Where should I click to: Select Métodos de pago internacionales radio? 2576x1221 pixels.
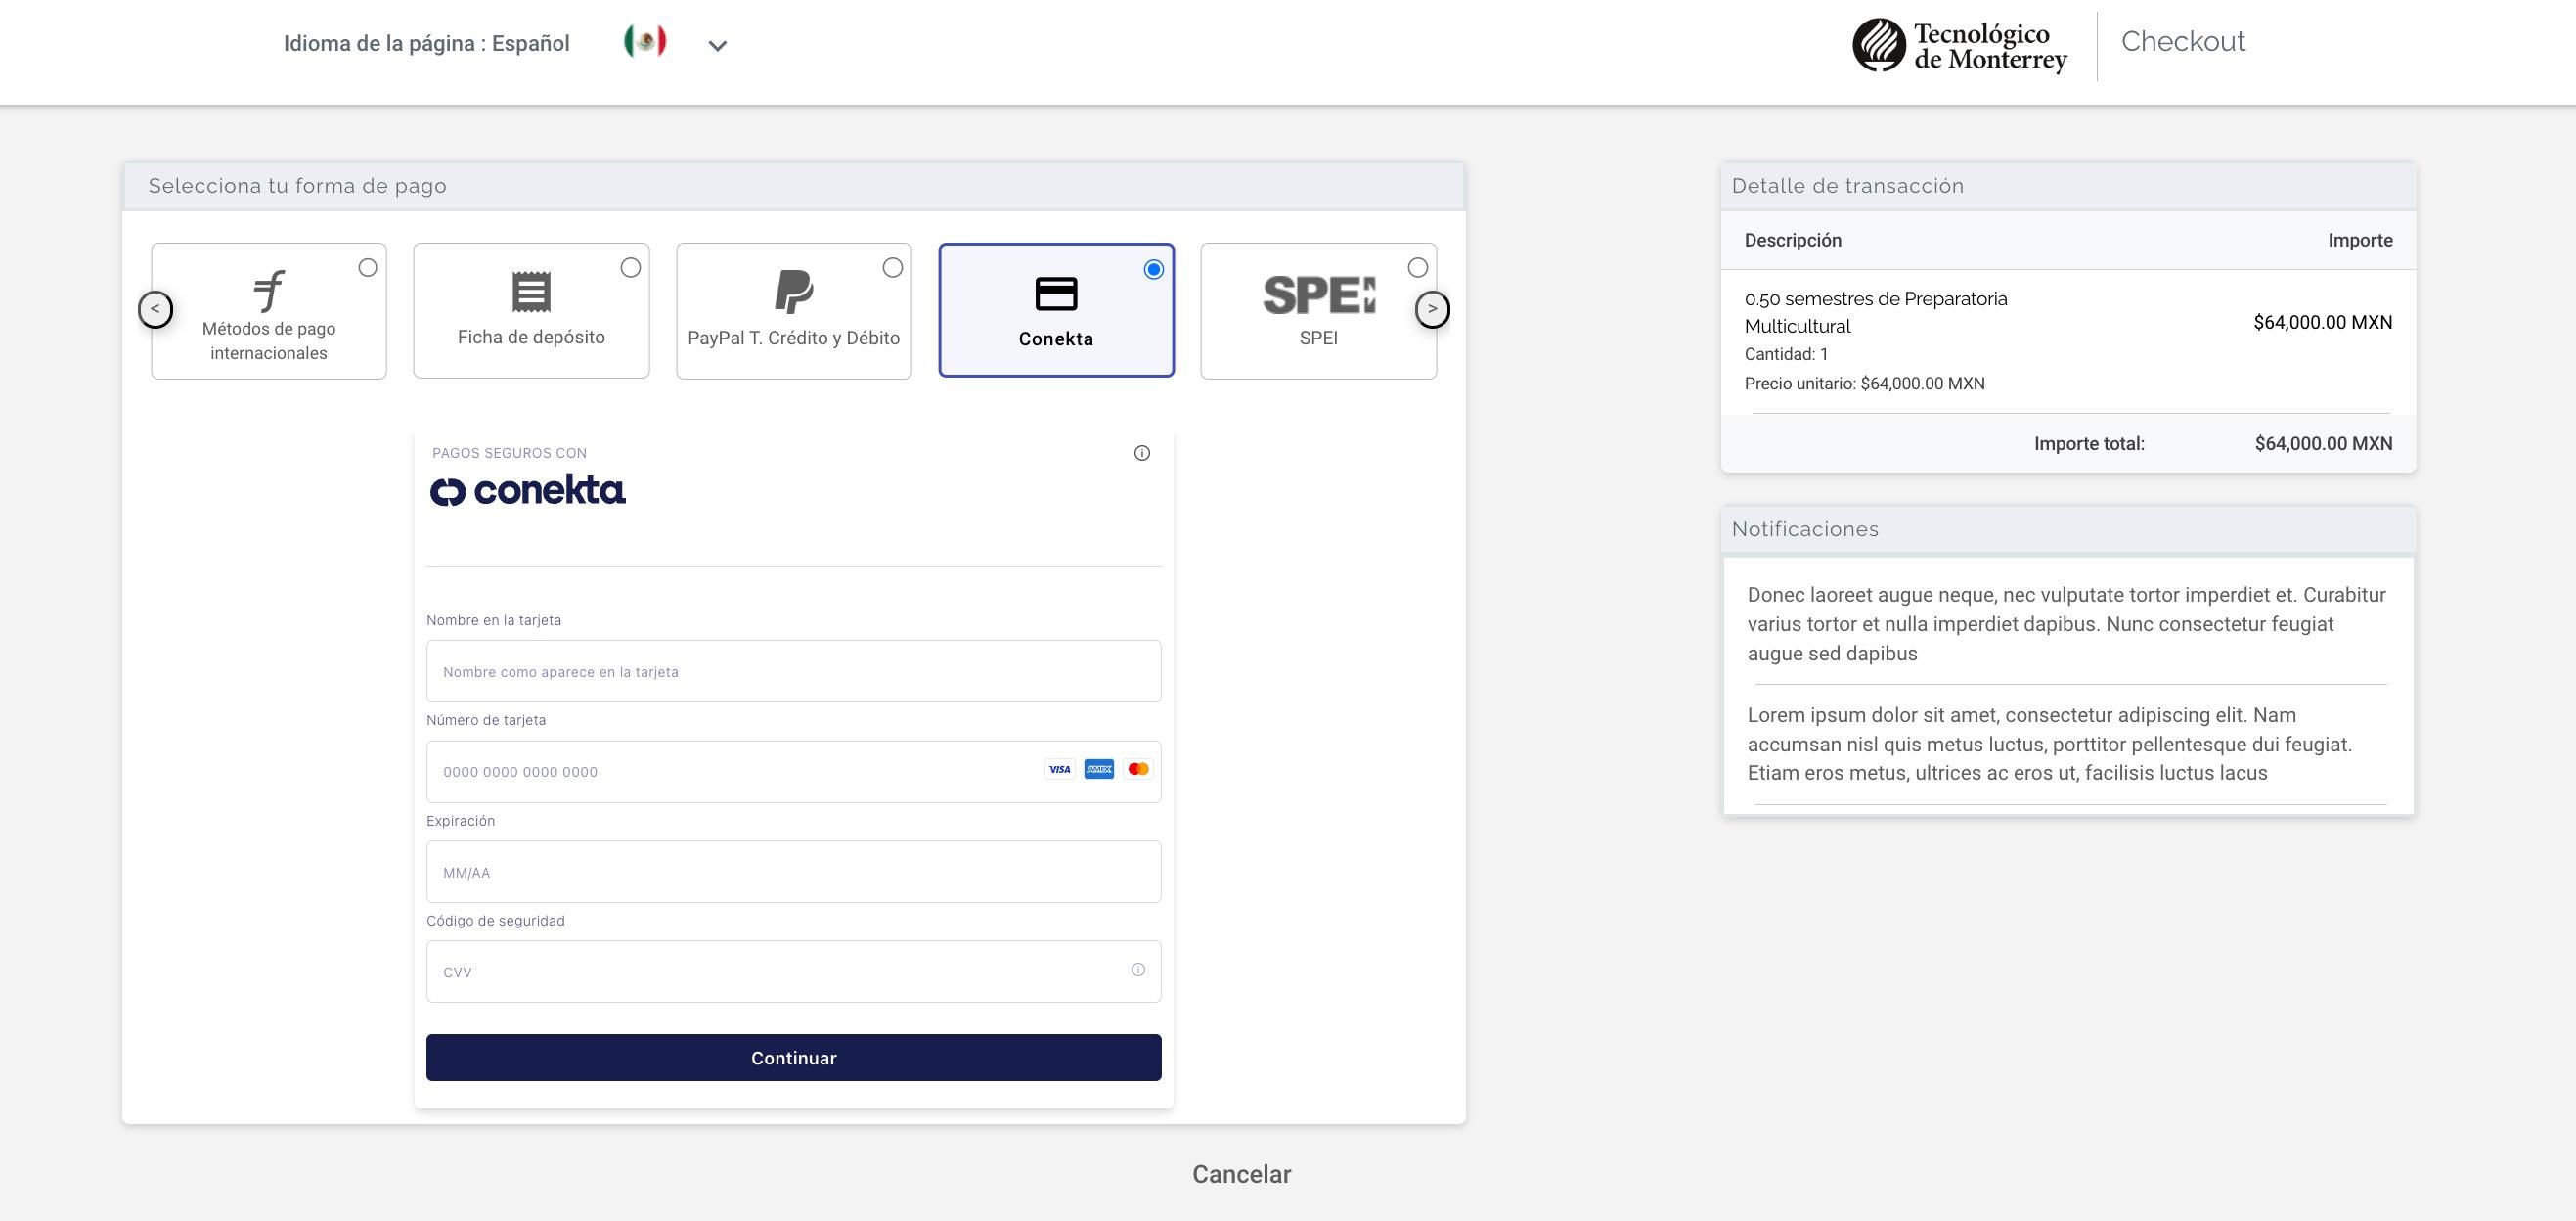(x=368, y=268)
